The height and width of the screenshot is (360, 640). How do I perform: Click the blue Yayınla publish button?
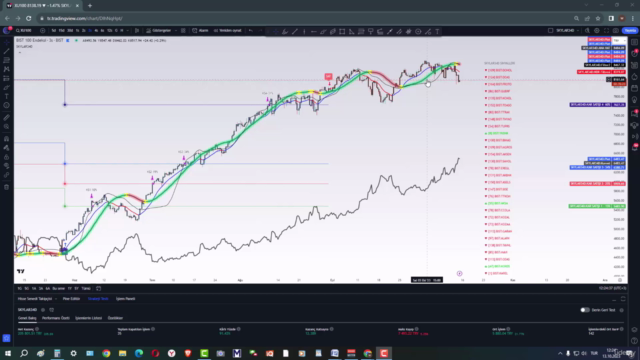630,31
